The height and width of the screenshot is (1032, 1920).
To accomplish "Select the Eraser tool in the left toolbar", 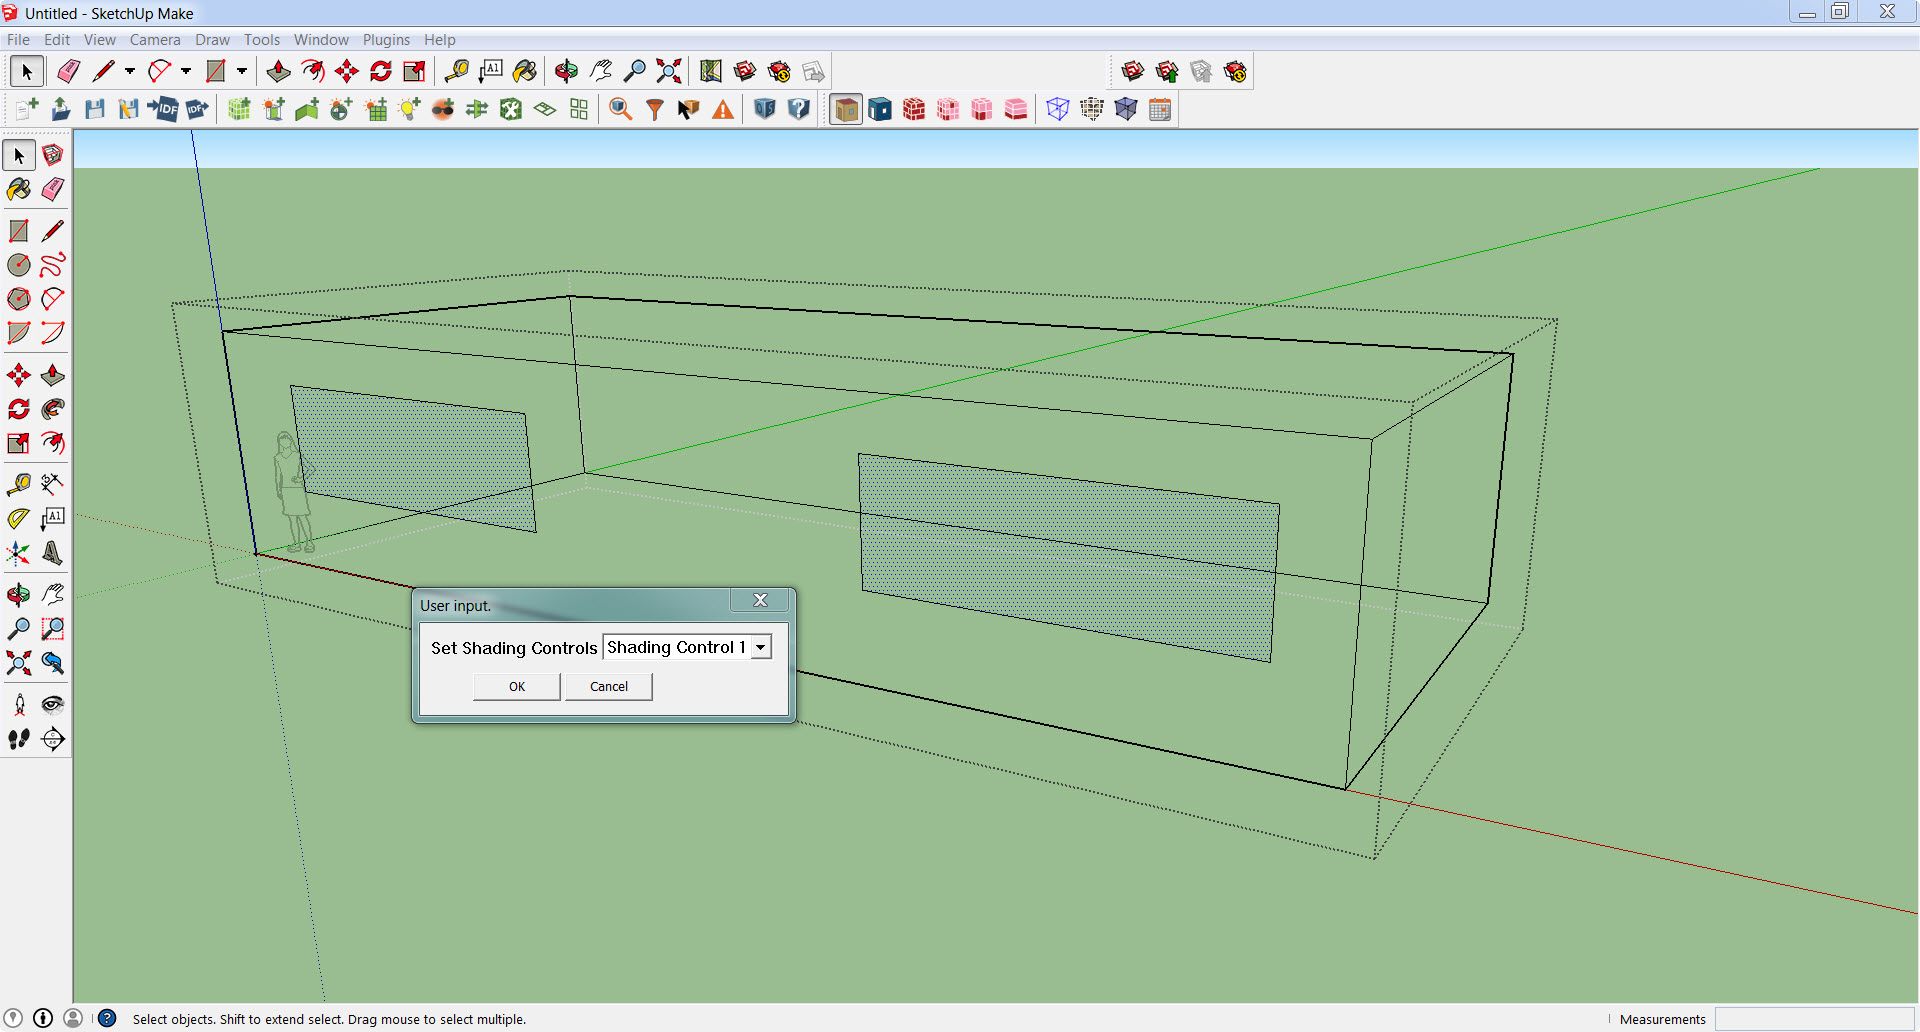I will 53,189.
